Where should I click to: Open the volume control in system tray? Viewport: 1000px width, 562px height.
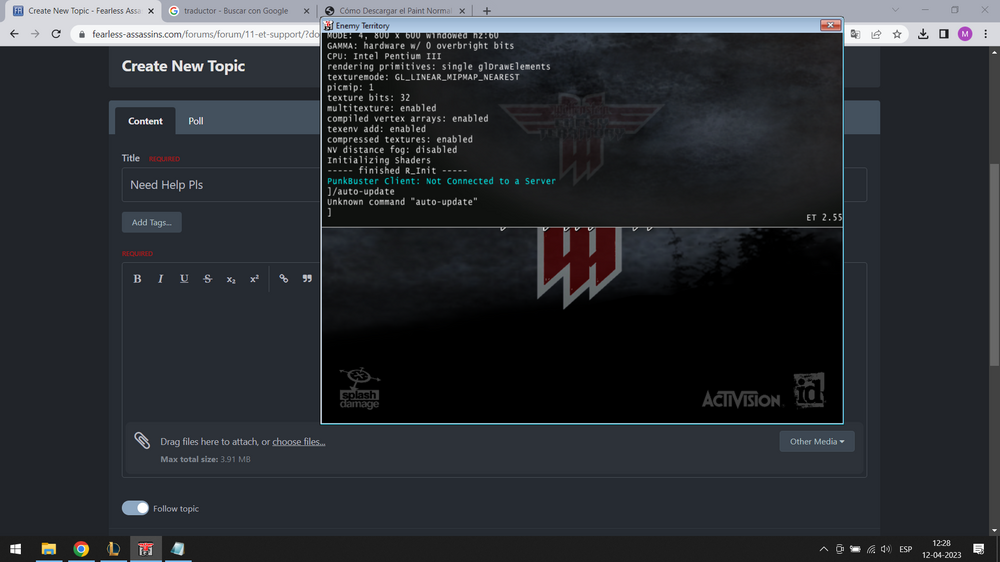click(x=886, y=549)
